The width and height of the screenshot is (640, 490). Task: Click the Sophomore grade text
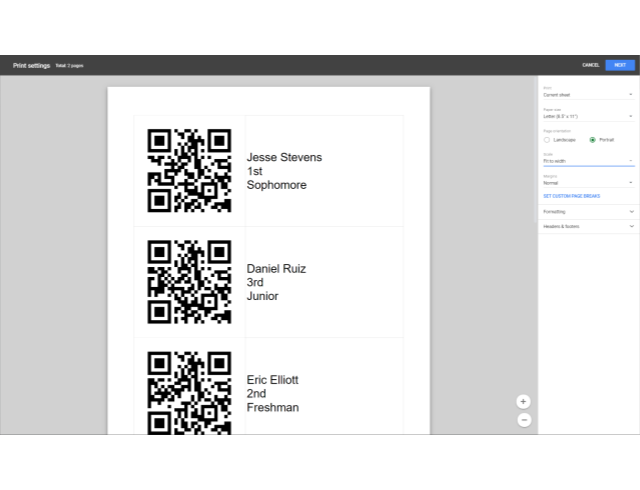[276, 185]
